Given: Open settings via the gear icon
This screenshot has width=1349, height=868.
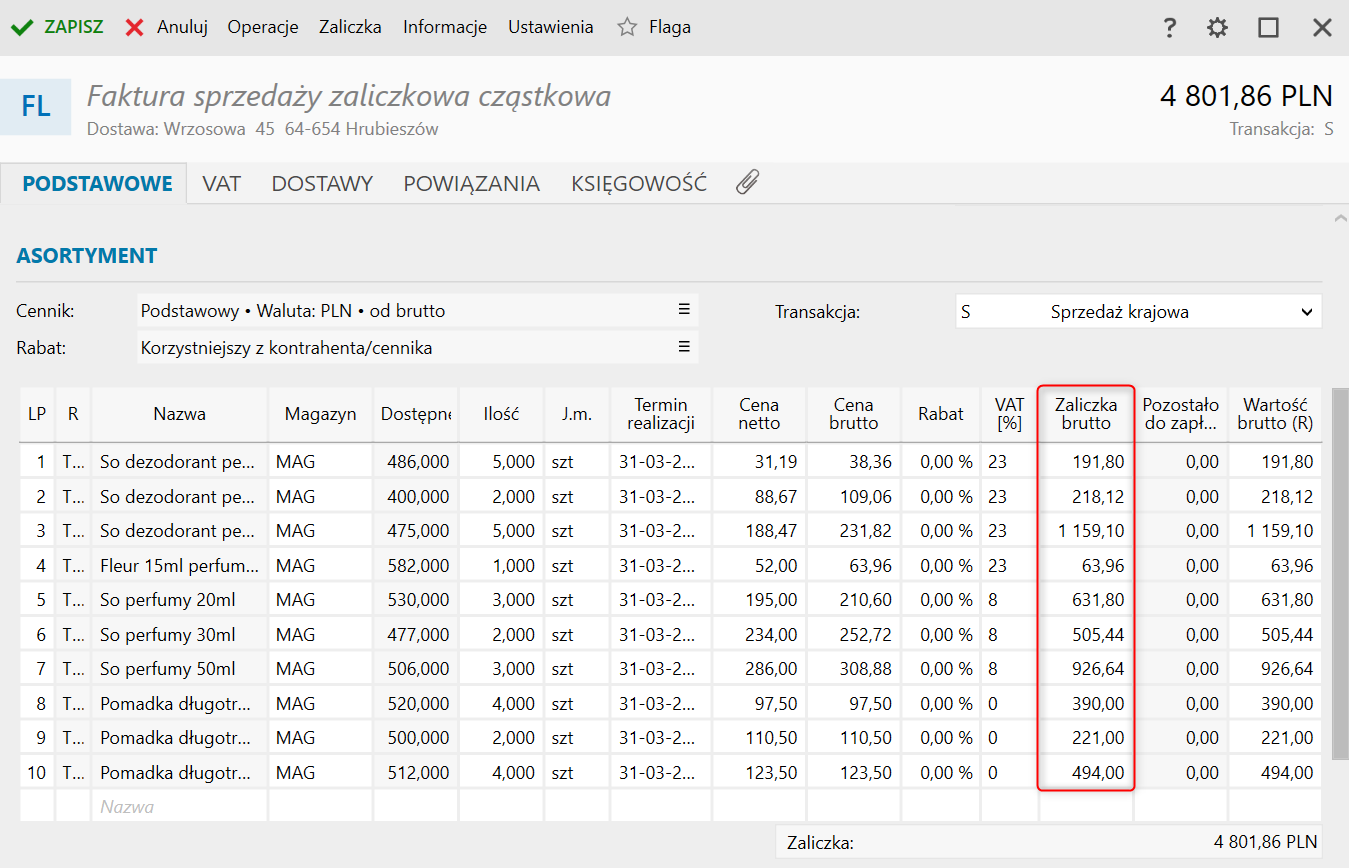Looking at the screenshot, I should (x=1217, y=28).
